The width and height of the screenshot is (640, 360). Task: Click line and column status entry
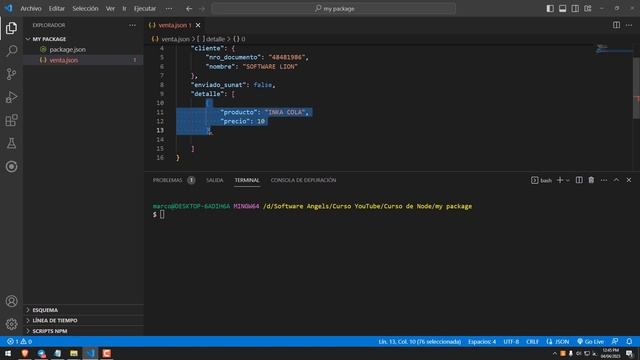[x=419, y=342]
